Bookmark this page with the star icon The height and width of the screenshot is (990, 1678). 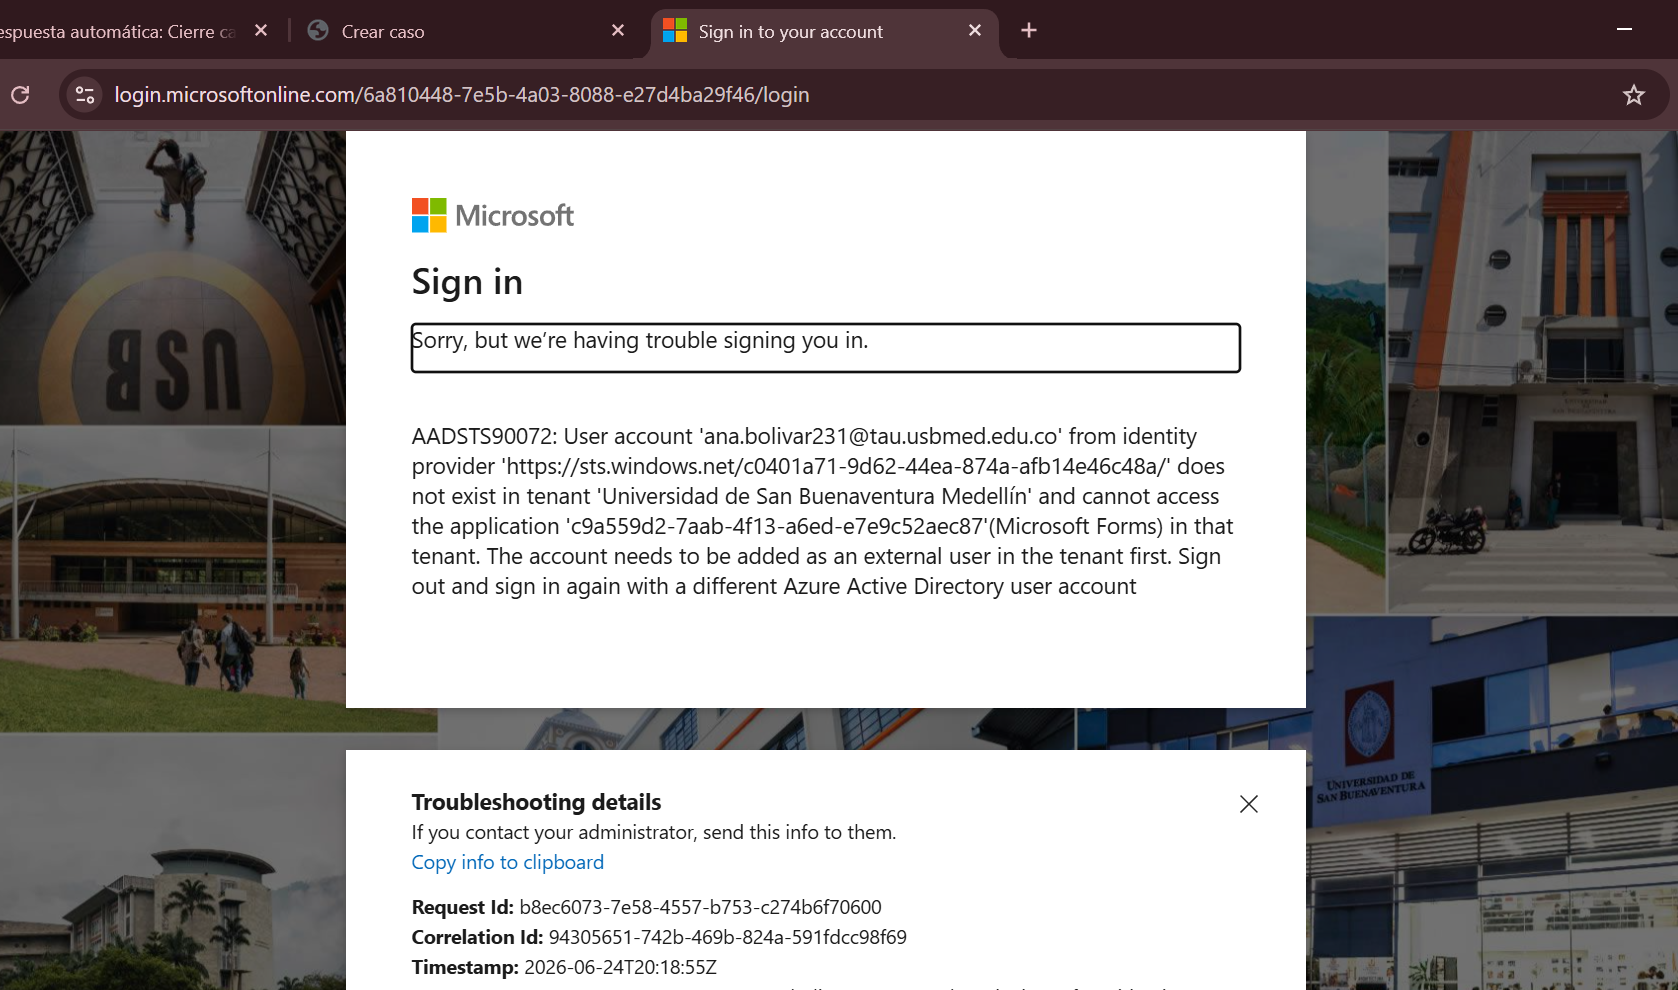tap(1634, 95)
